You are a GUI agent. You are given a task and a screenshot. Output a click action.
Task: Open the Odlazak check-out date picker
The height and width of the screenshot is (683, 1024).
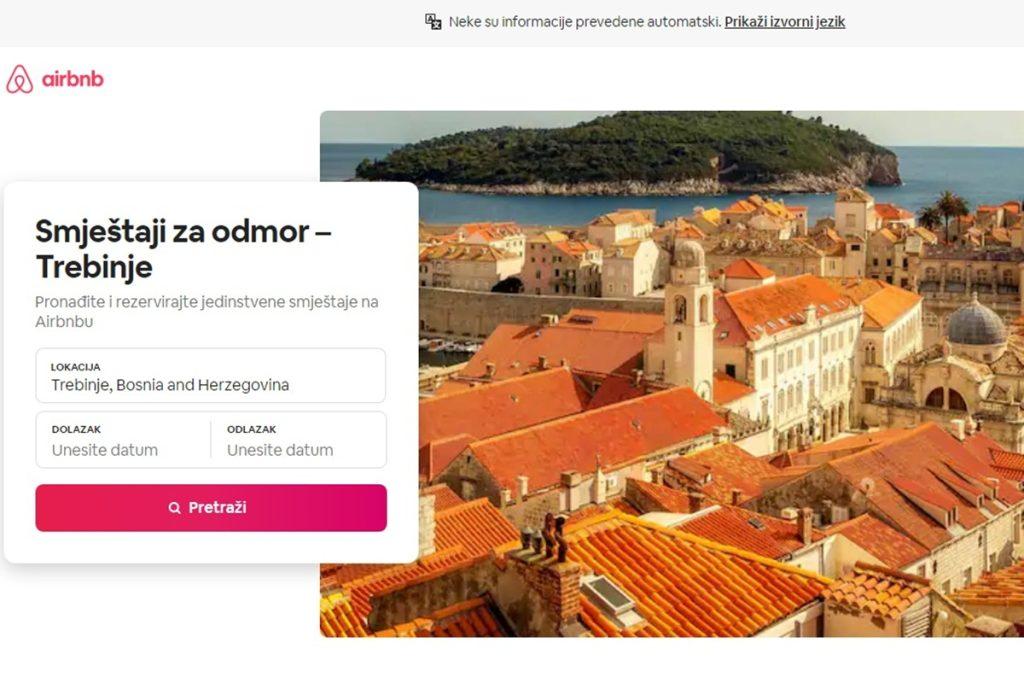pyautogui.click(x=298, y=439)
